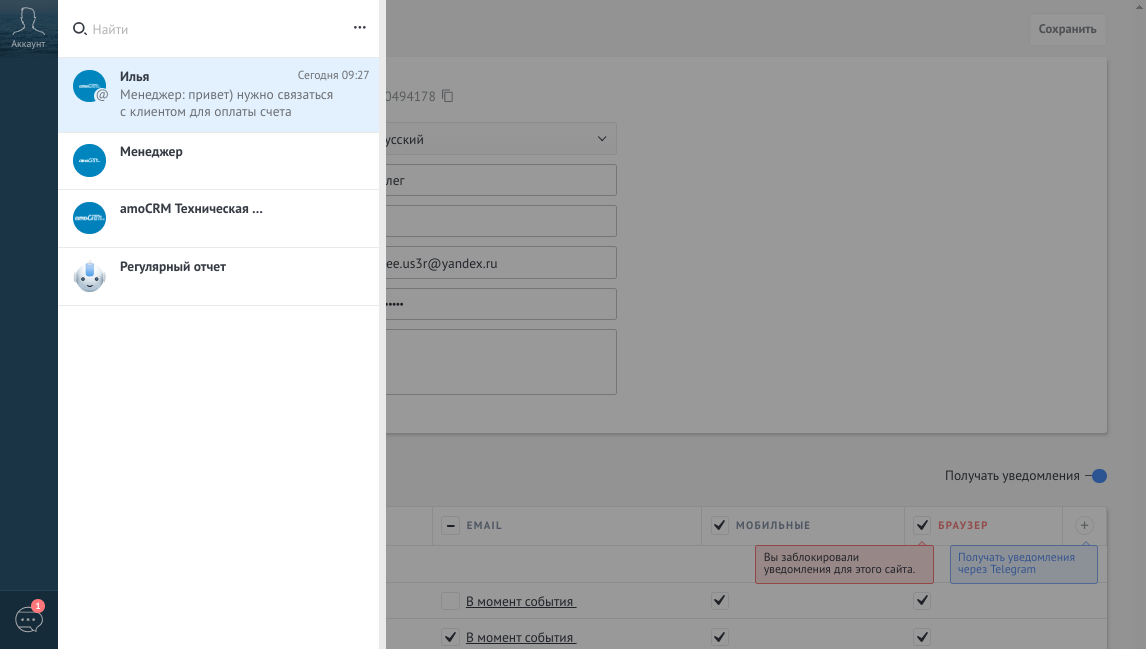1146x649 pixels.
Task: Open the Илья conversation
Action: (x=220, y=95)
